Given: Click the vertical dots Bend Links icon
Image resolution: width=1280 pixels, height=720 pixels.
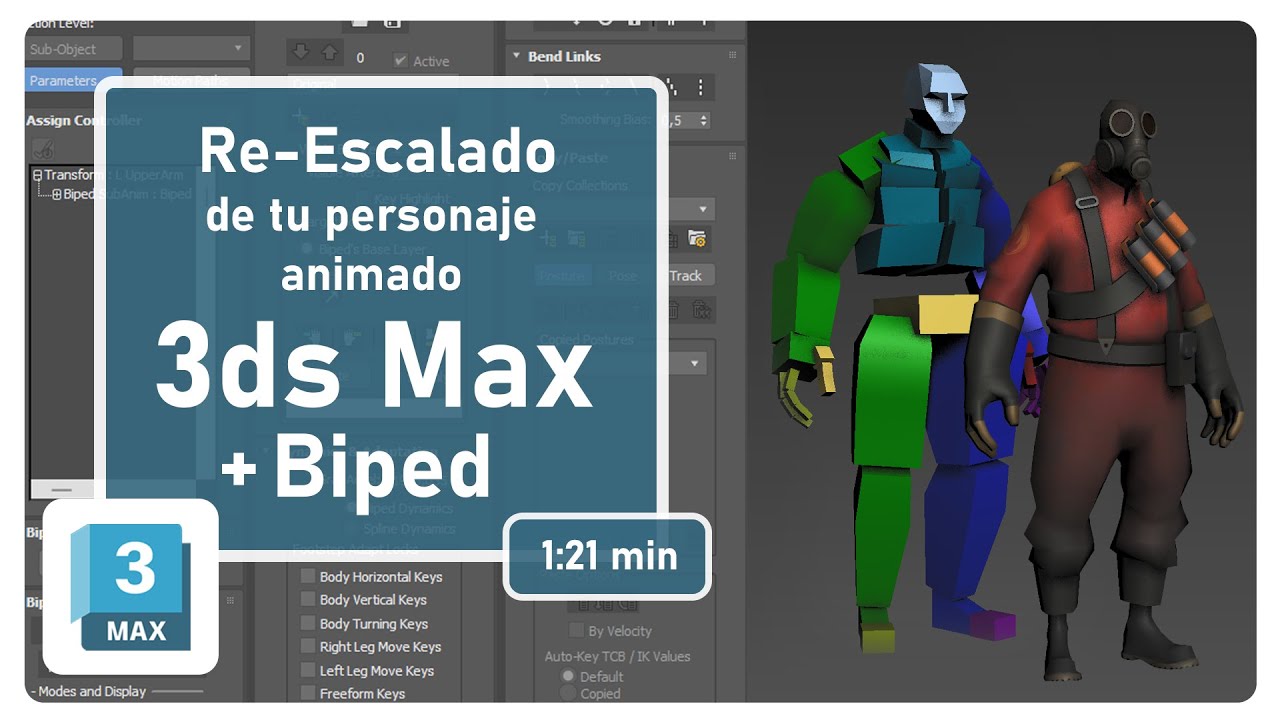Looking at the screenshot, I should (700, 88).
